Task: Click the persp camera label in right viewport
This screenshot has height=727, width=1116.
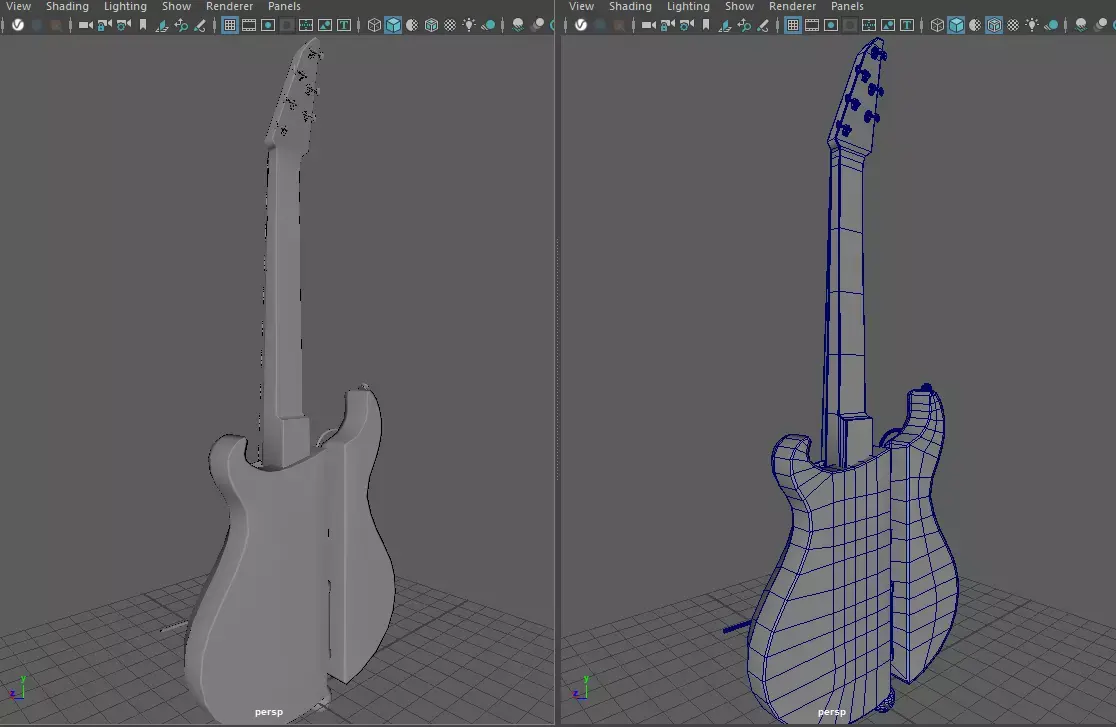Action: 832,711
